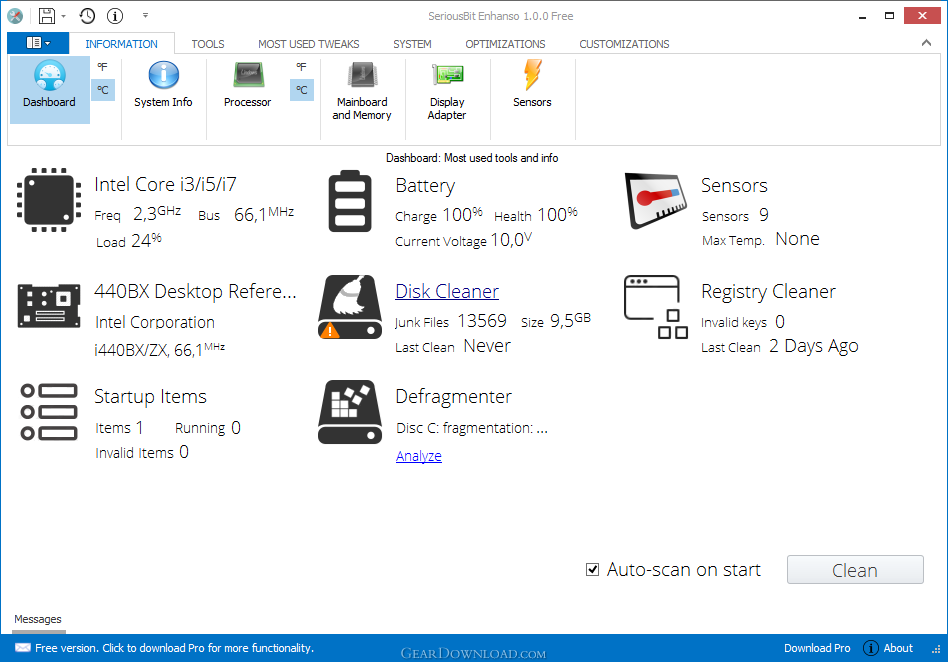The width and height of the screenshot is (948, 662).
Task: Open the System Info icon
Action: coord(163,76)
